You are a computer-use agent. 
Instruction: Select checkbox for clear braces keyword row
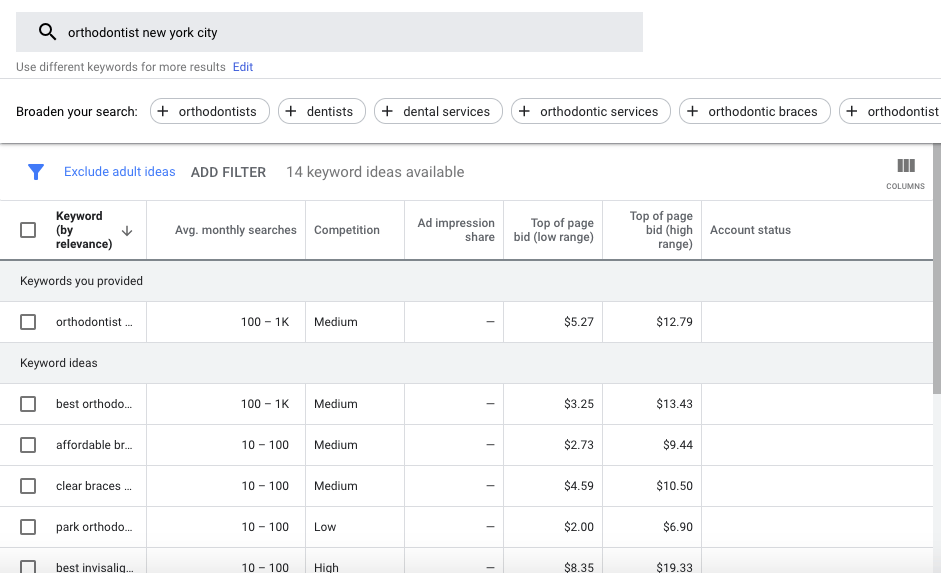[28, 486]
